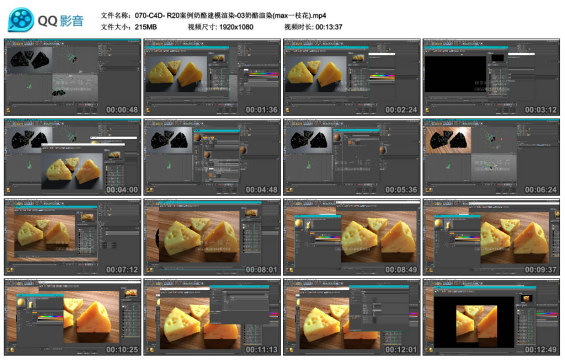Click the rainbow color spectrum in 00:08:49 frame

click(x=328, y=238)
